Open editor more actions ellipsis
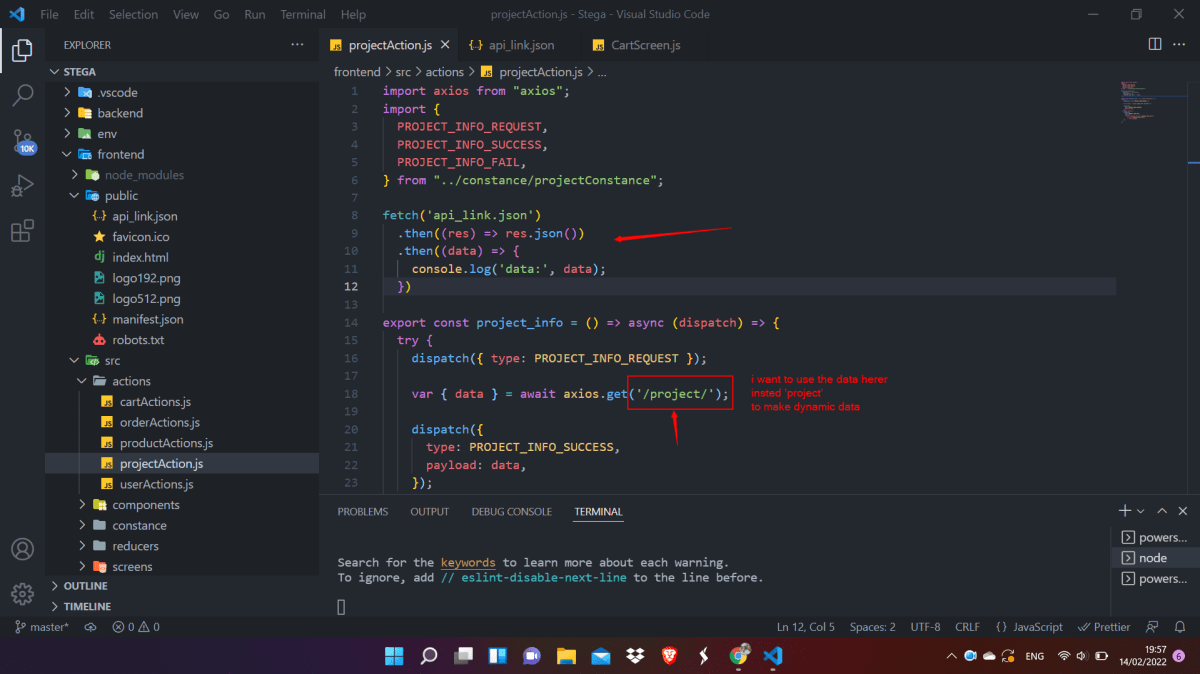This screenshot has height=674, width=1200. tap(1180, 45)
